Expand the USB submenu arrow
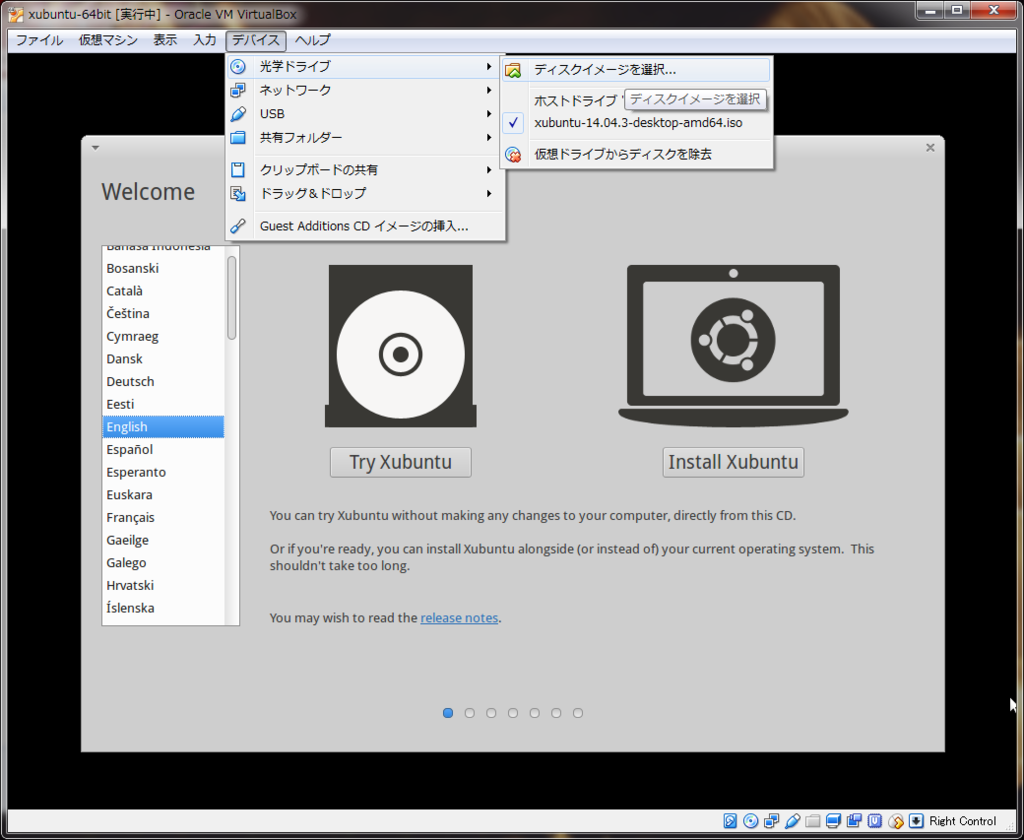The image size is (1024, 840). [x=488, y=114]
